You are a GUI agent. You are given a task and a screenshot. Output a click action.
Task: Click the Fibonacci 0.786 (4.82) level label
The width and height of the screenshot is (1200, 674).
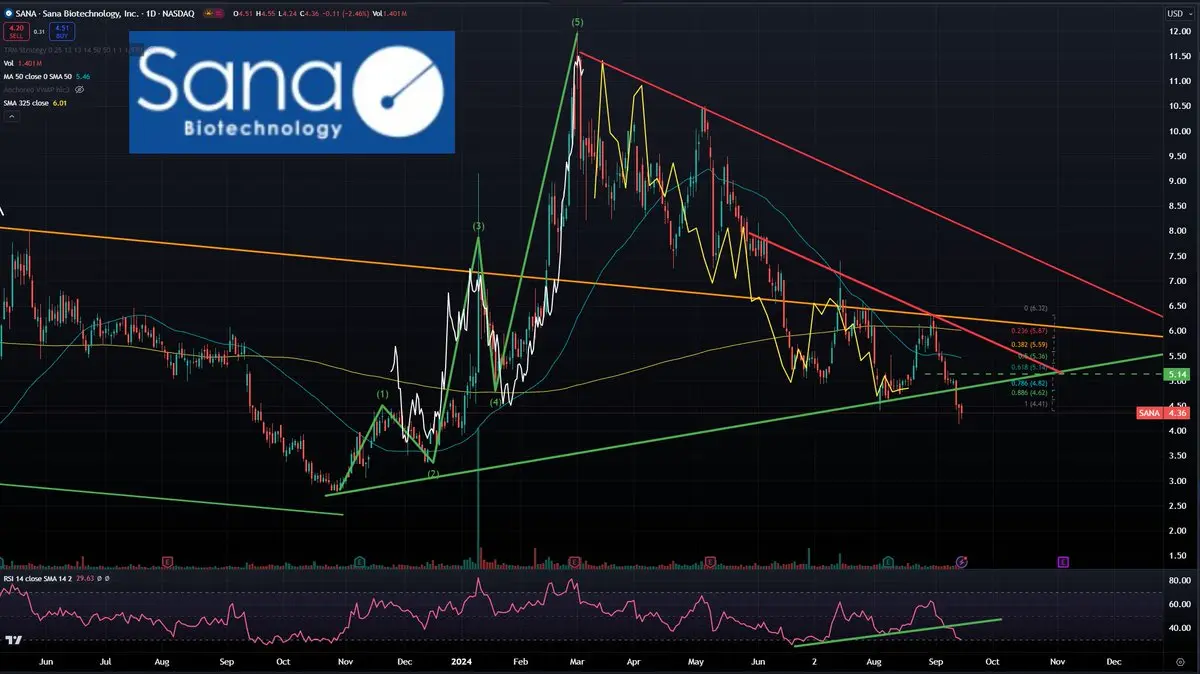click(1029, 383)
